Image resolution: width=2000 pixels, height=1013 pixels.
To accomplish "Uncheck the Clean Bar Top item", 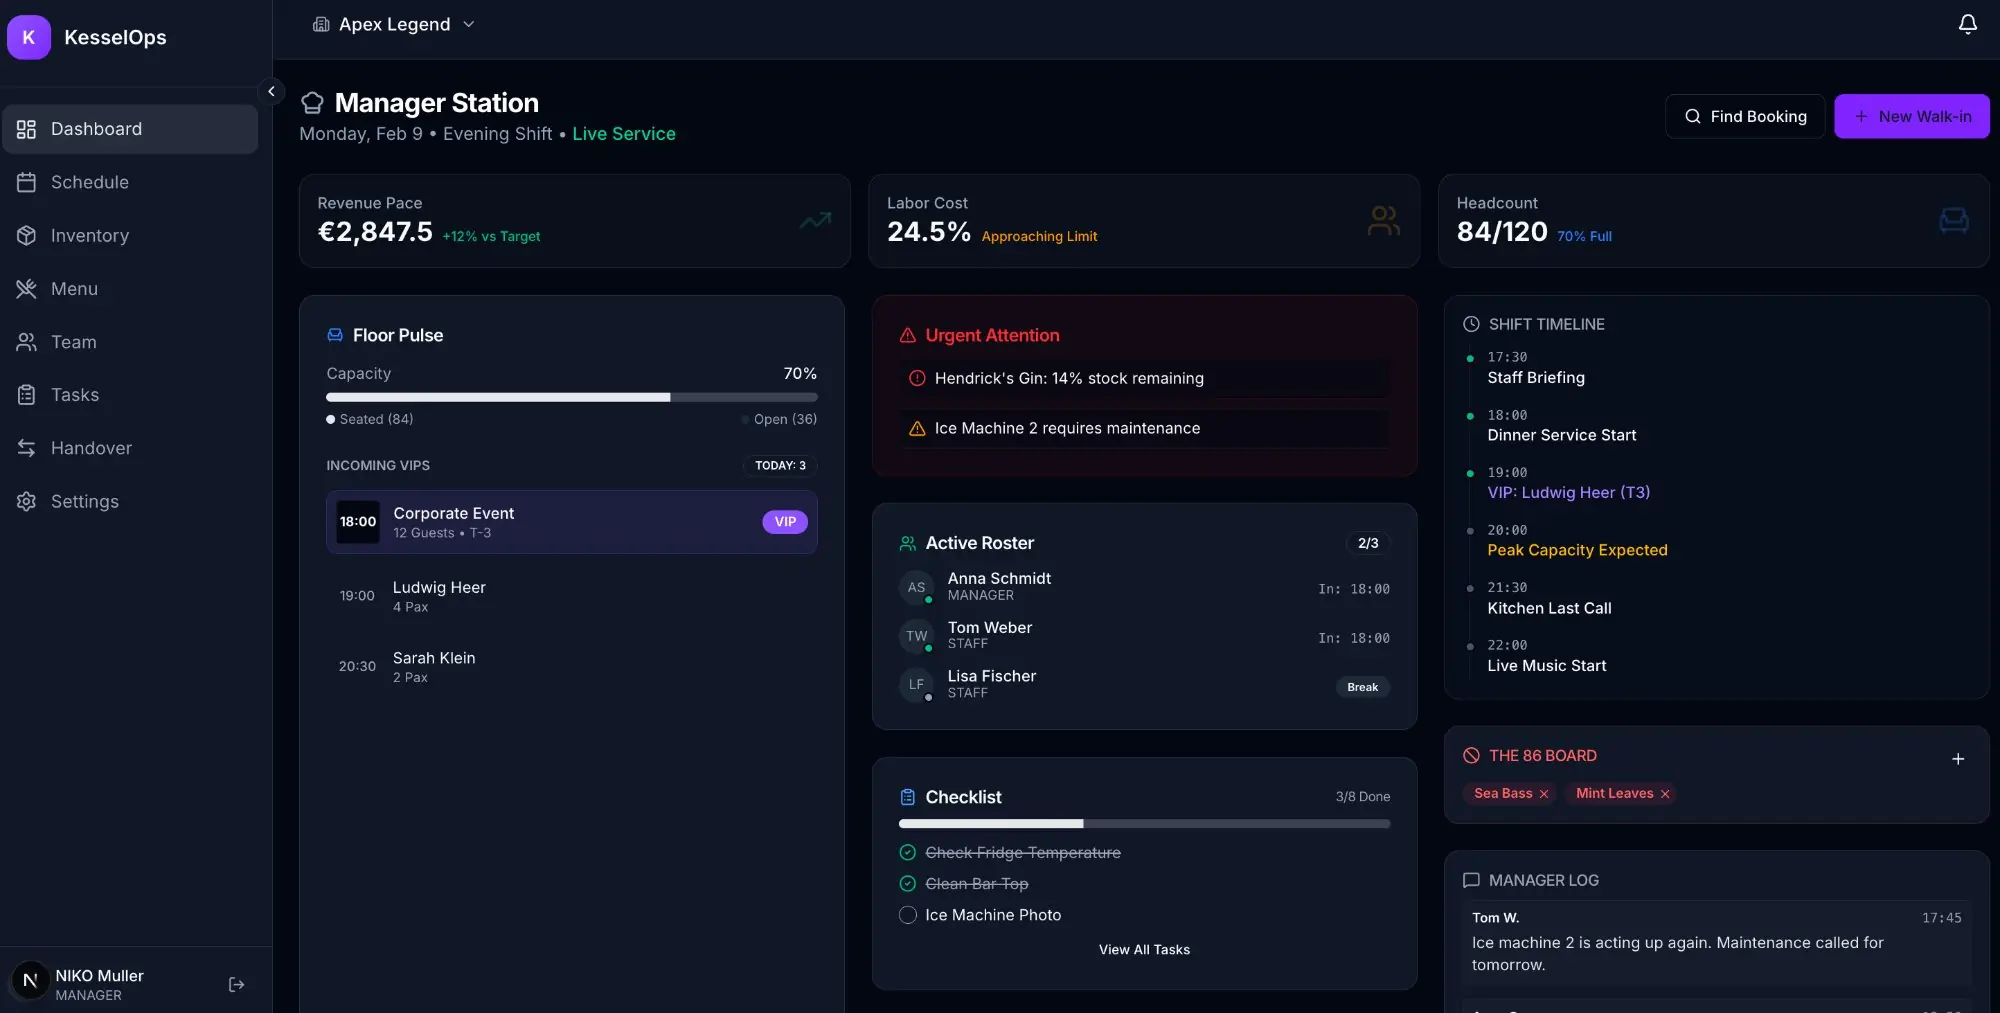I will point(907,884).
